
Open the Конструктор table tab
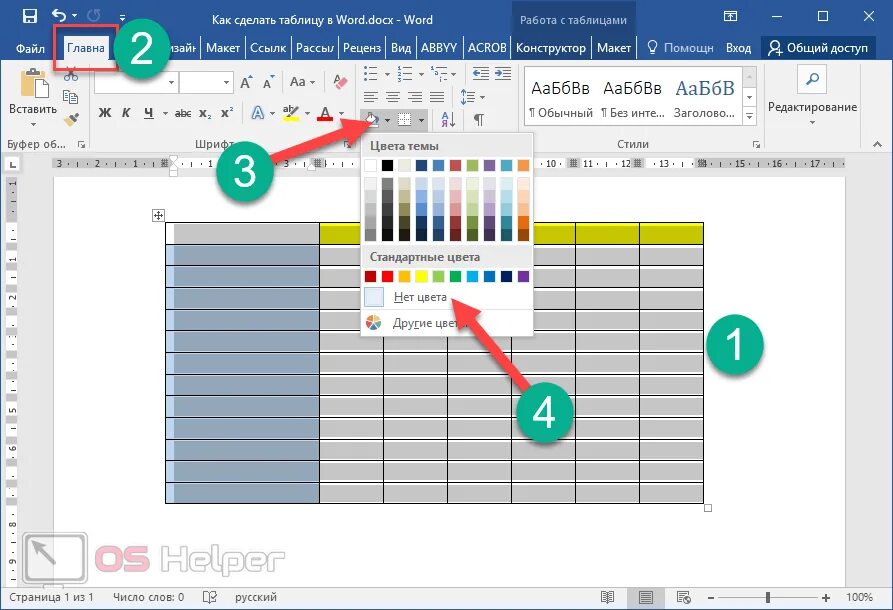pyautogui.click(x=551, y=48)
